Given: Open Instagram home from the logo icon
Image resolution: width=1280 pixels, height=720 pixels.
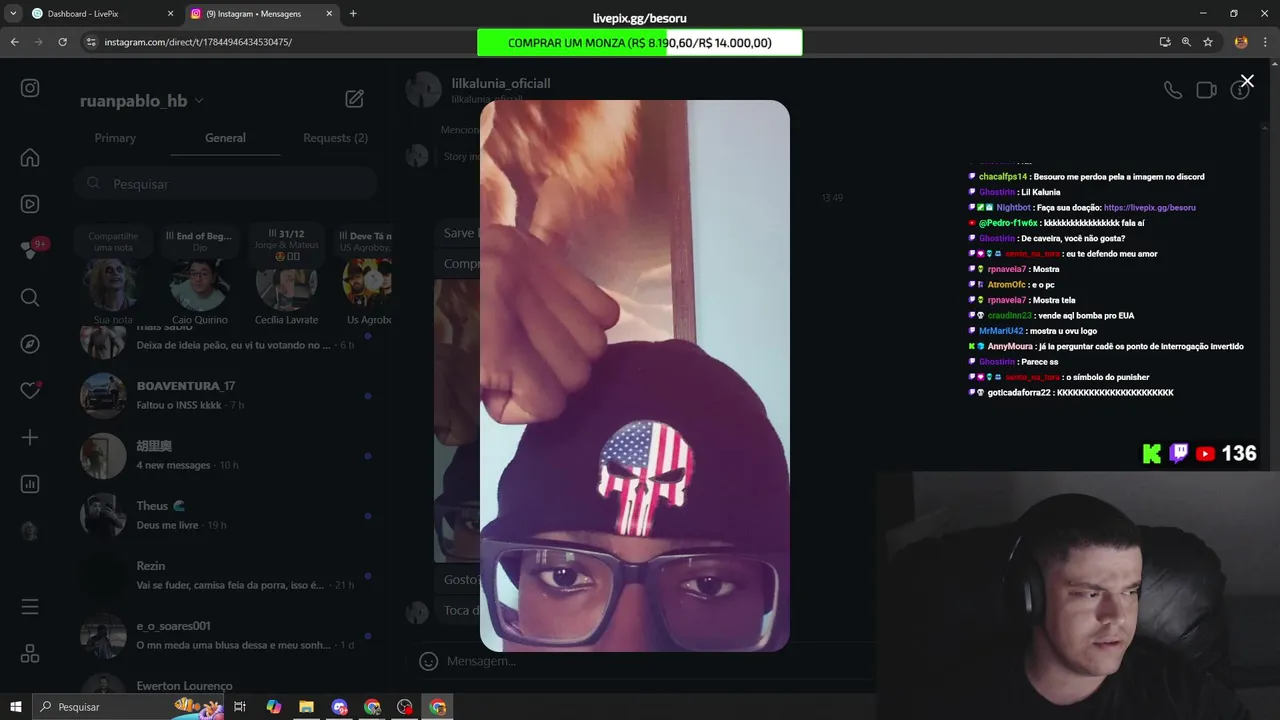Looking at the screenshot, I should 30,88.
